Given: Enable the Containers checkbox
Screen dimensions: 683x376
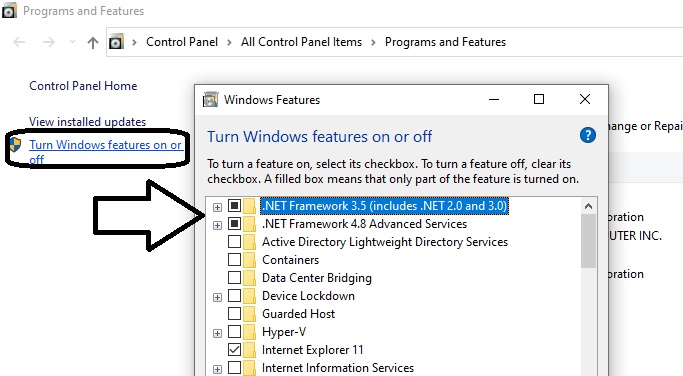Looking at the screenshot, I should point(234,260).
